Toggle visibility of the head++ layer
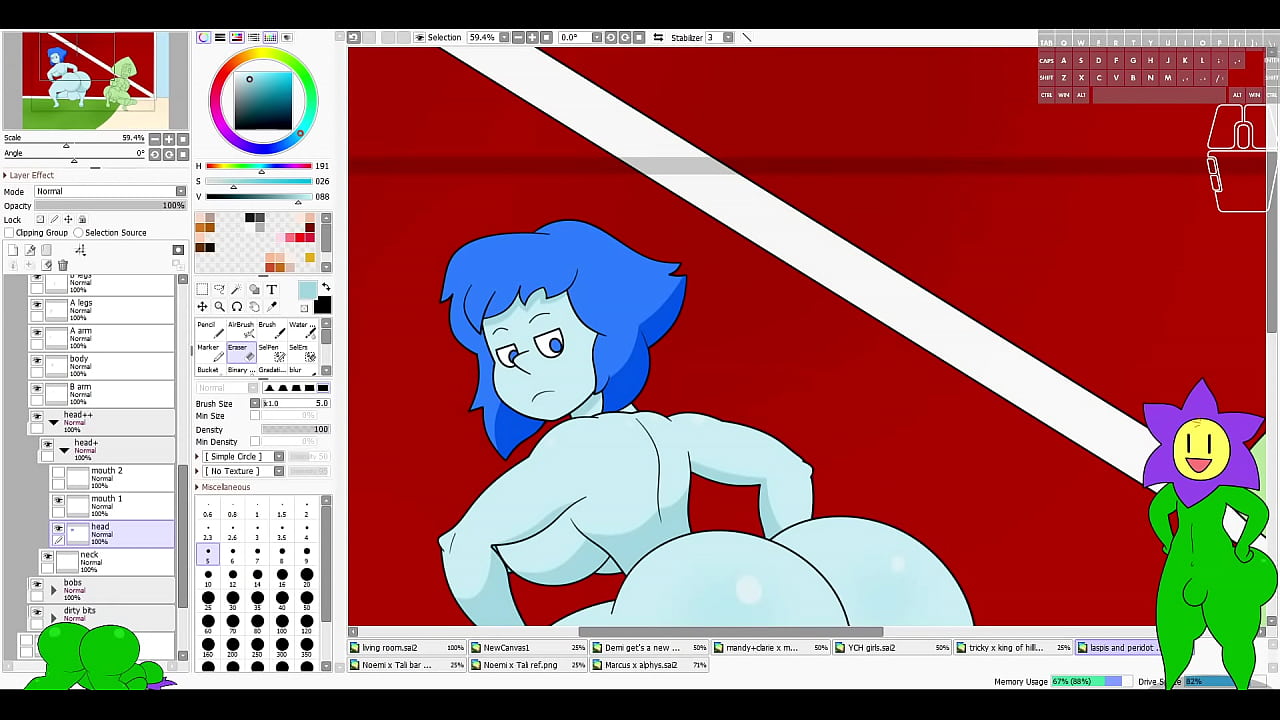The height and width of the screenshot is (720, 1280). coord(38,416)
